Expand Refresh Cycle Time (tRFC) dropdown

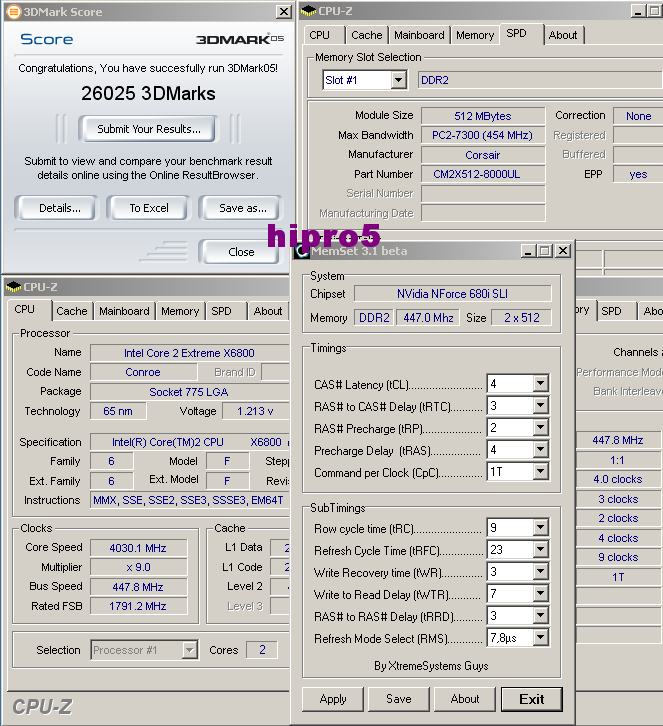coord(540,550)
